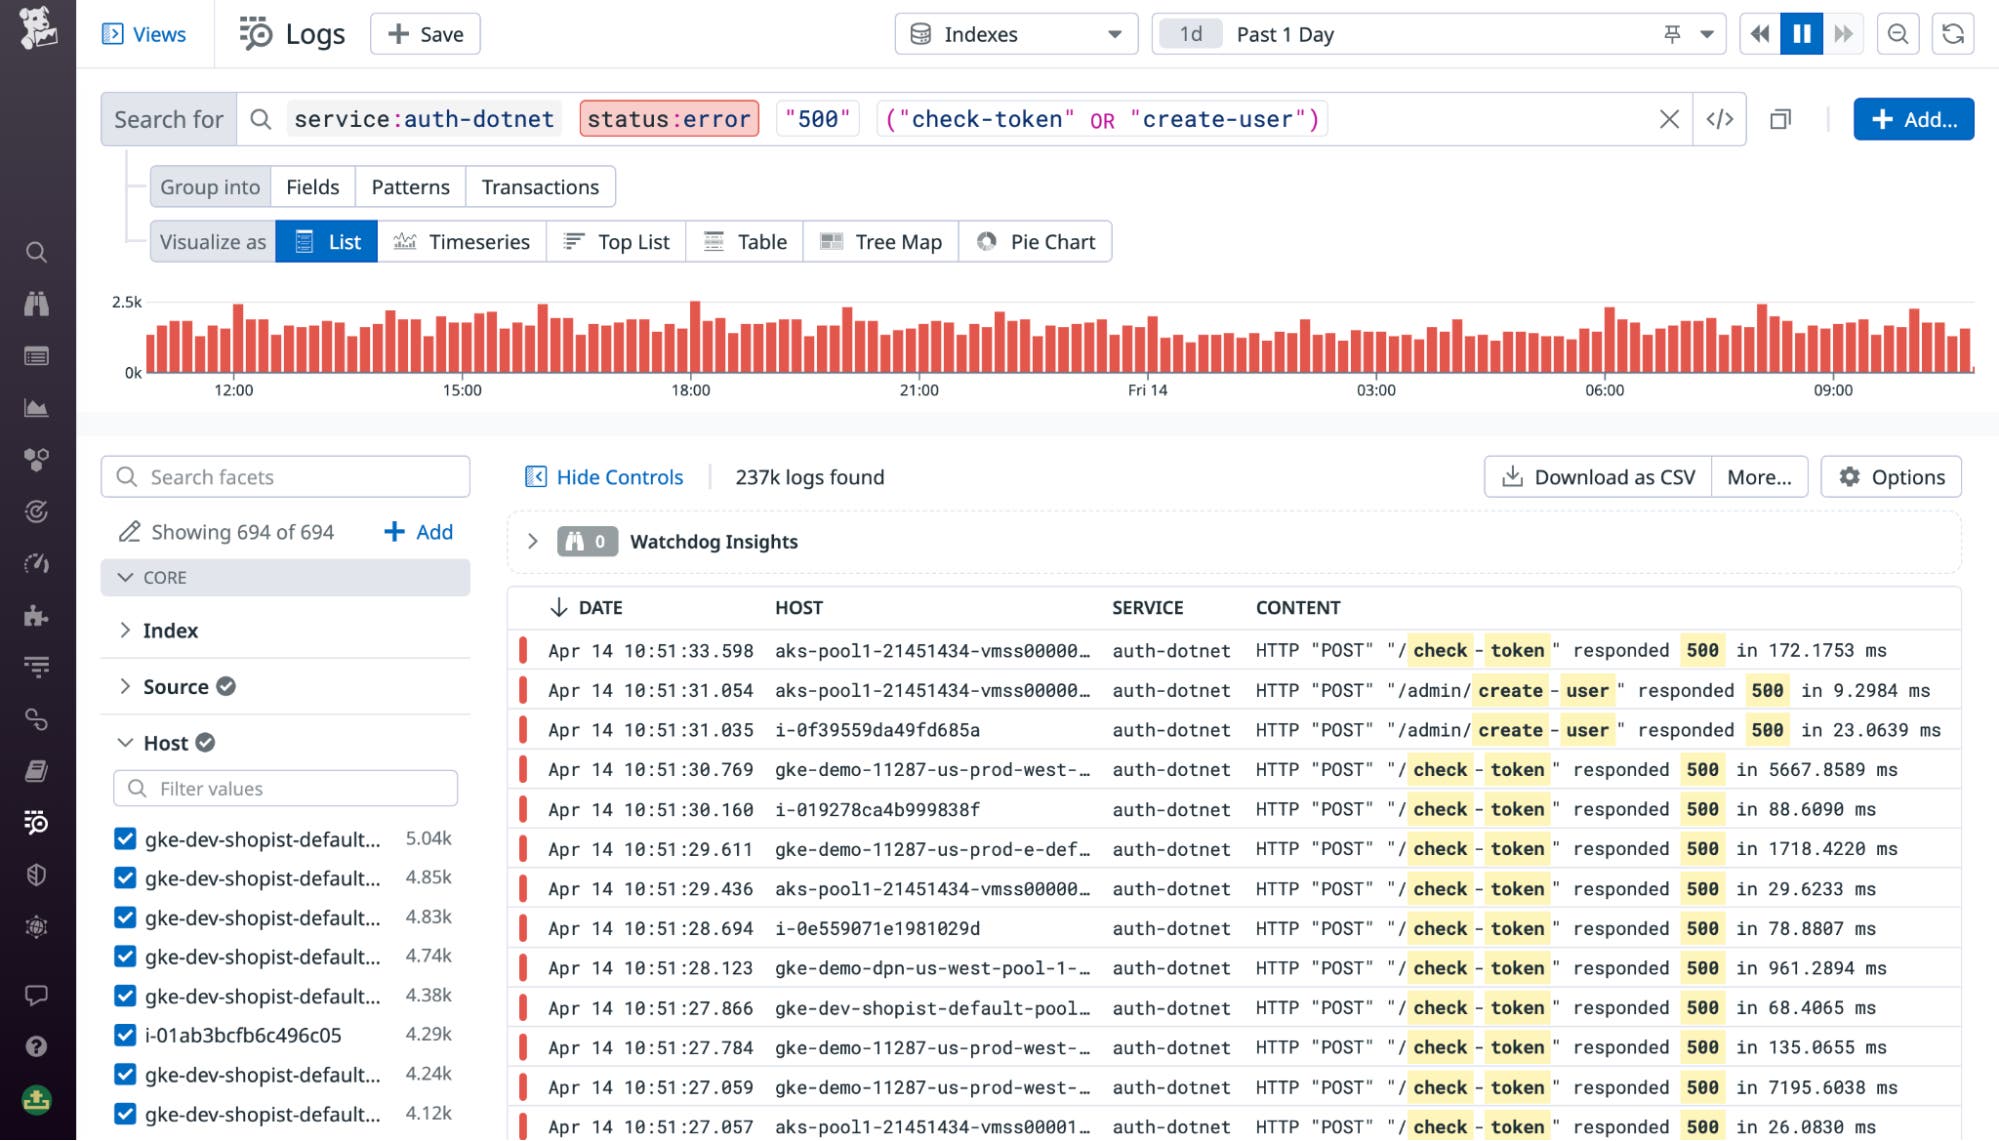1999x1141 pixels.
Task: Open the Infrastructure hexagons icon
Action: click(37, 460)
